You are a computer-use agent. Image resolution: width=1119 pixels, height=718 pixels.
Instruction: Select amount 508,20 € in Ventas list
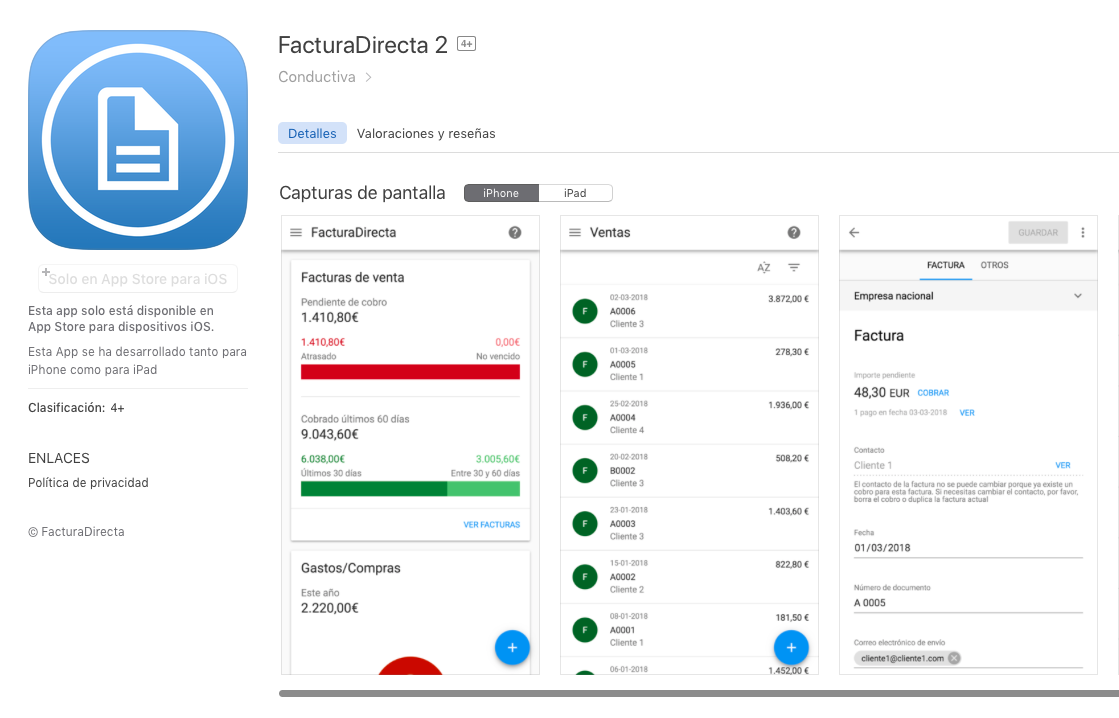click(x=792, y=458)
